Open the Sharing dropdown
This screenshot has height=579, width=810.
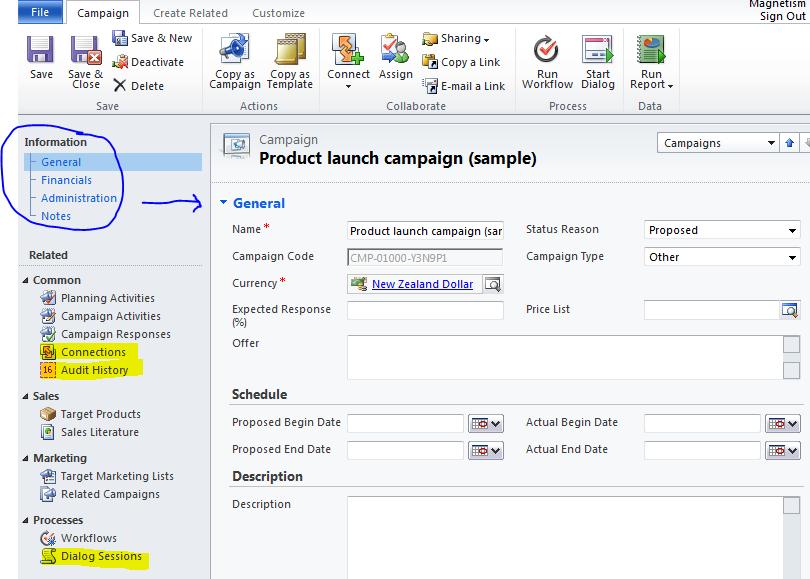pos(456,38)
